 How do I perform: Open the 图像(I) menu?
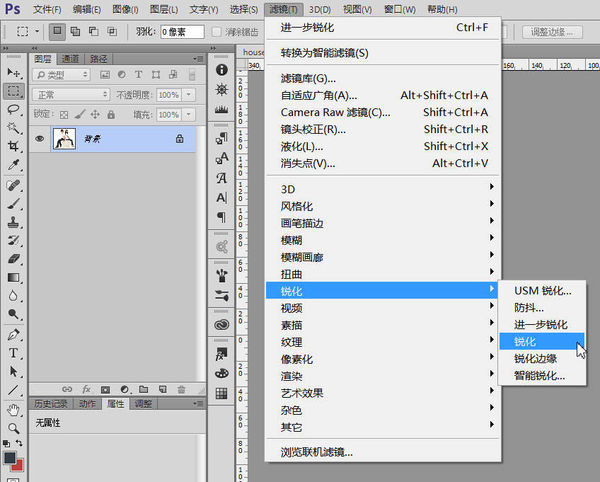[125, 9]
